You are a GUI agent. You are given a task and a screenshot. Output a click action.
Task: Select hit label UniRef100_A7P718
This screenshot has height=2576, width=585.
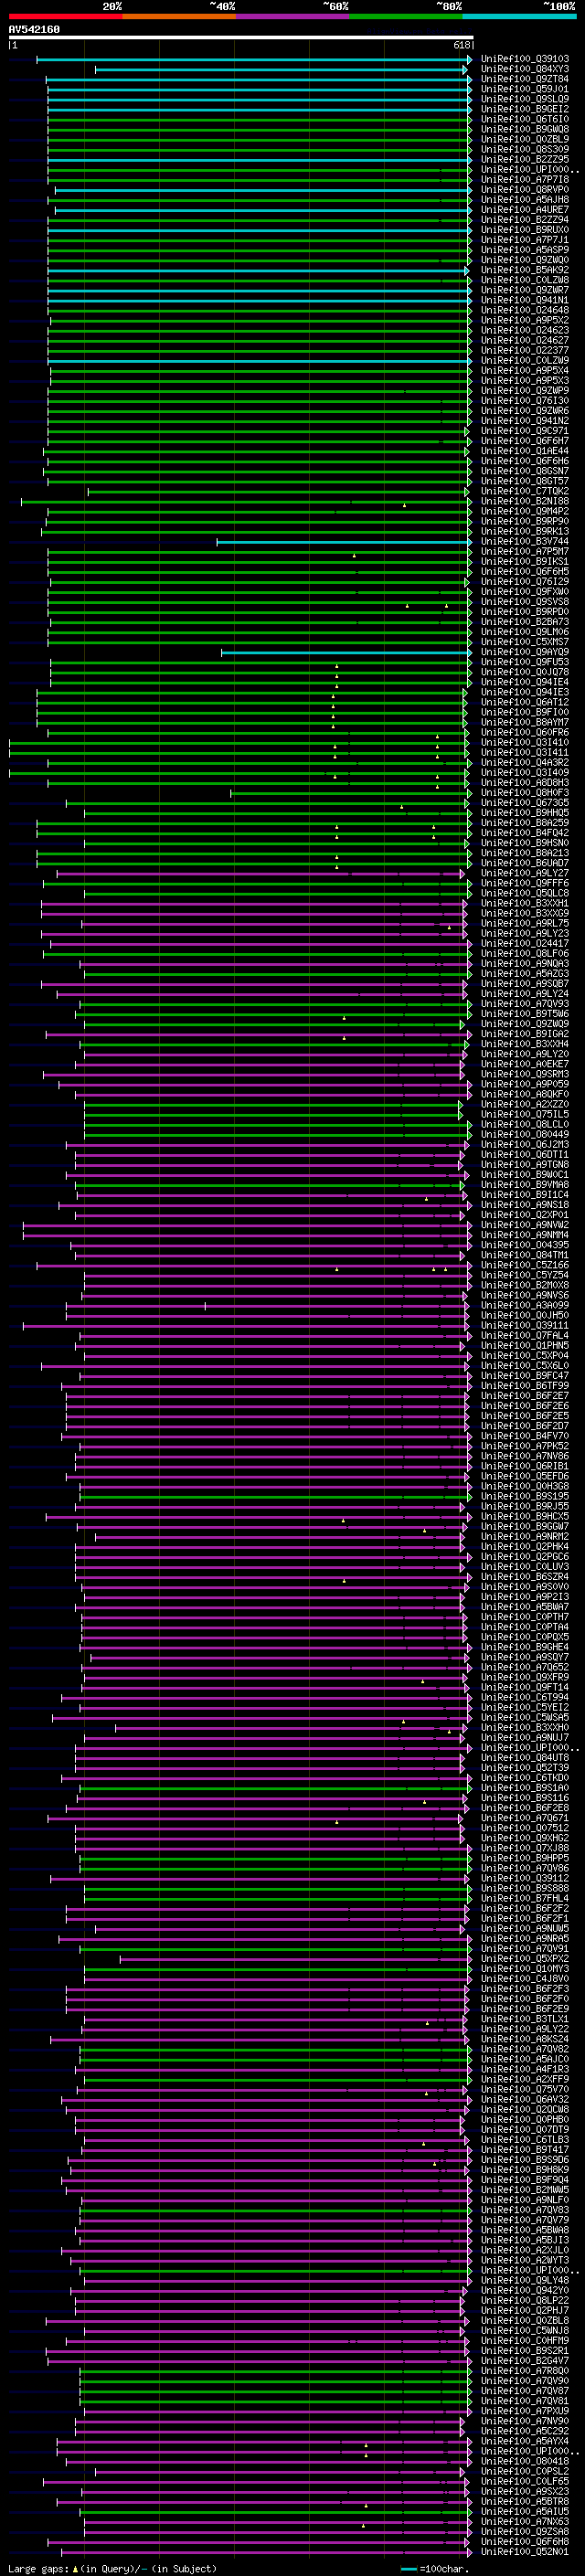[x=525, y=180]
